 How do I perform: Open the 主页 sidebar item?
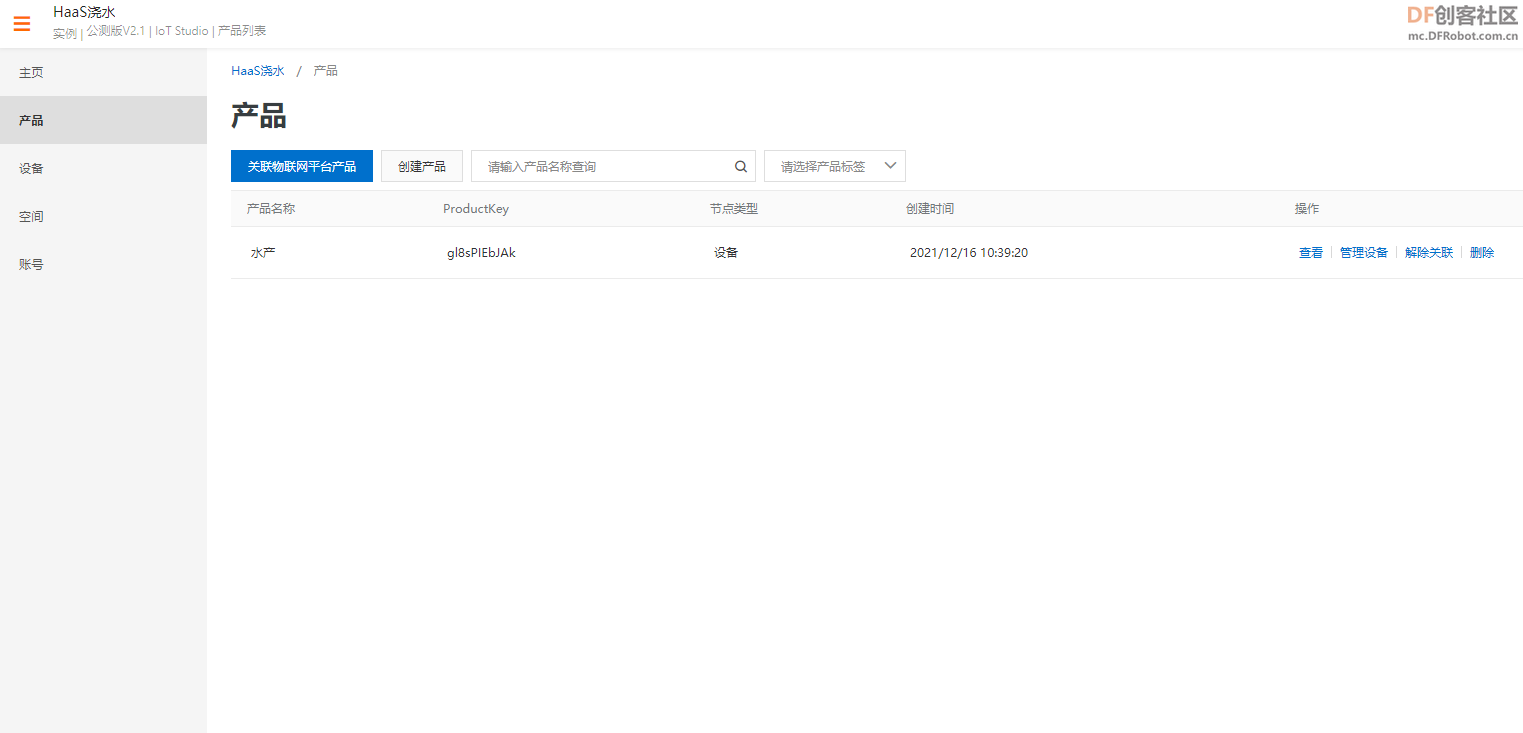[103, 72]
